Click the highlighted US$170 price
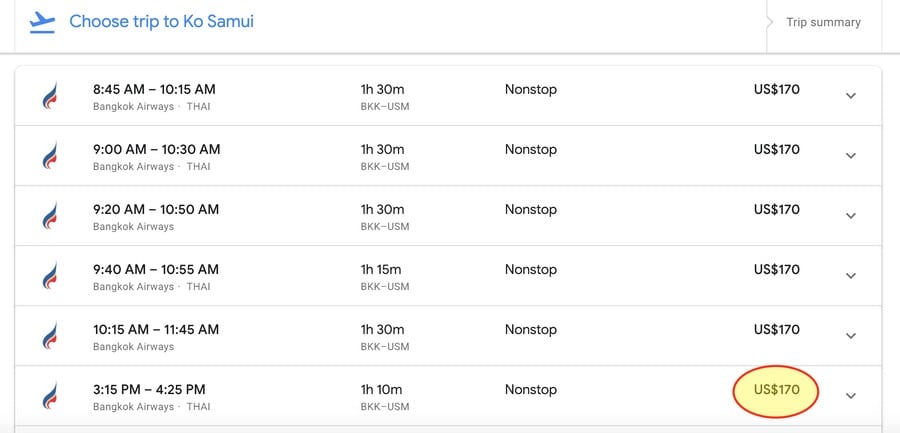Viewport: 900px width, 433px height. click(776, 391)
